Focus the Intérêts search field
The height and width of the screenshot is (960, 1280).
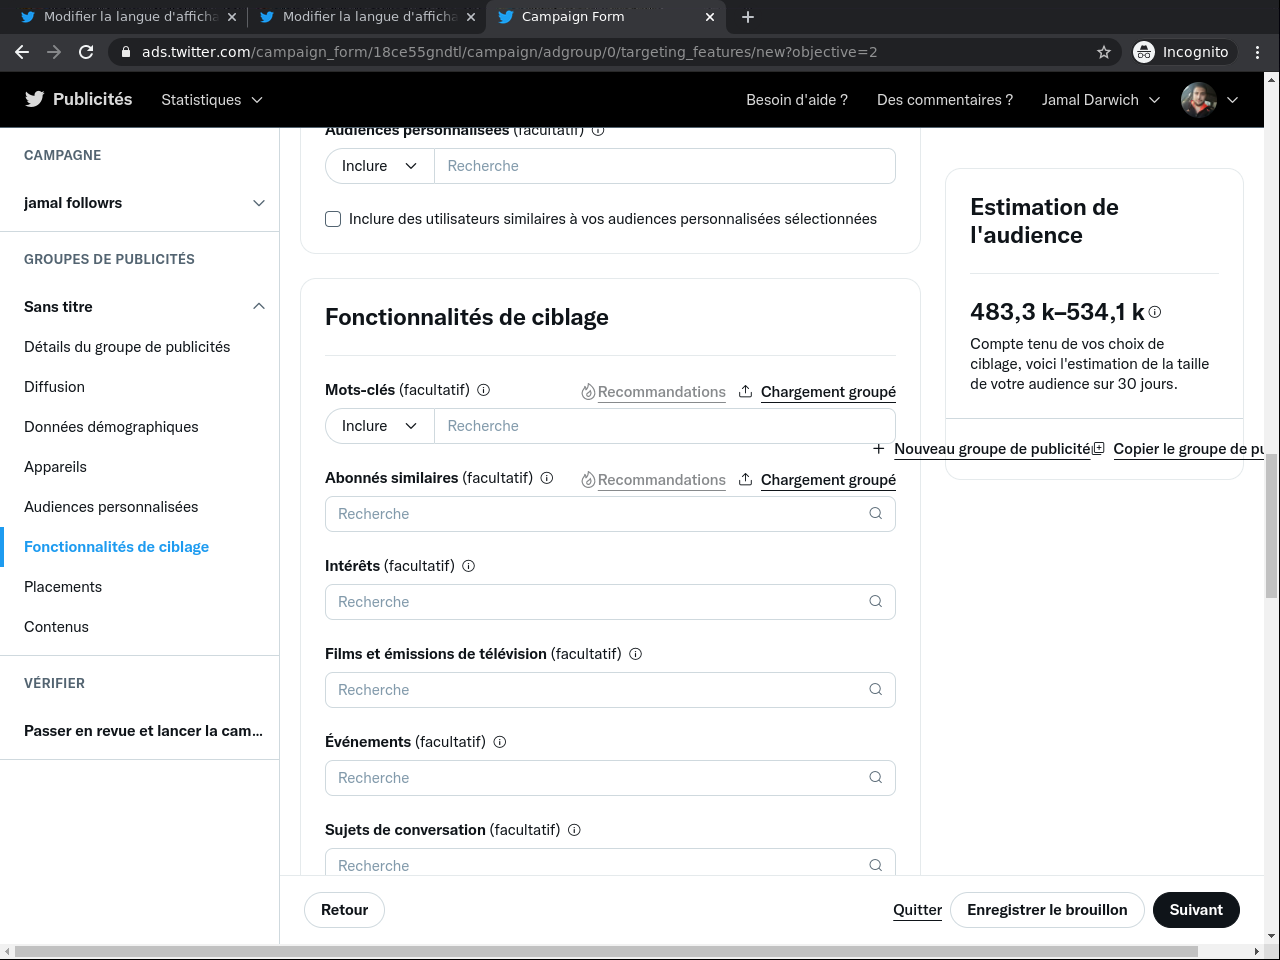pyautogui.click(x=610, y=602)
